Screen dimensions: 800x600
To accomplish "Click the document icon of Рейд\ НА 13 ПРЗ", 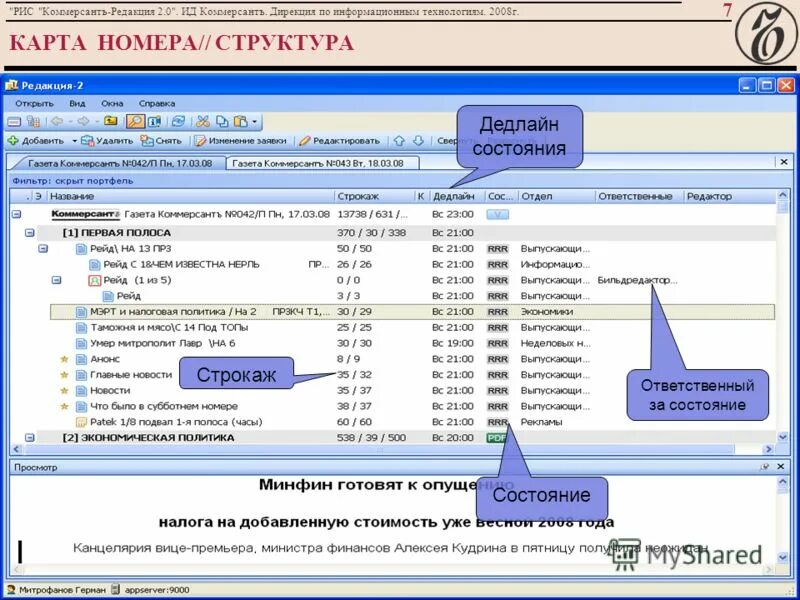I will tap(81, 249).
